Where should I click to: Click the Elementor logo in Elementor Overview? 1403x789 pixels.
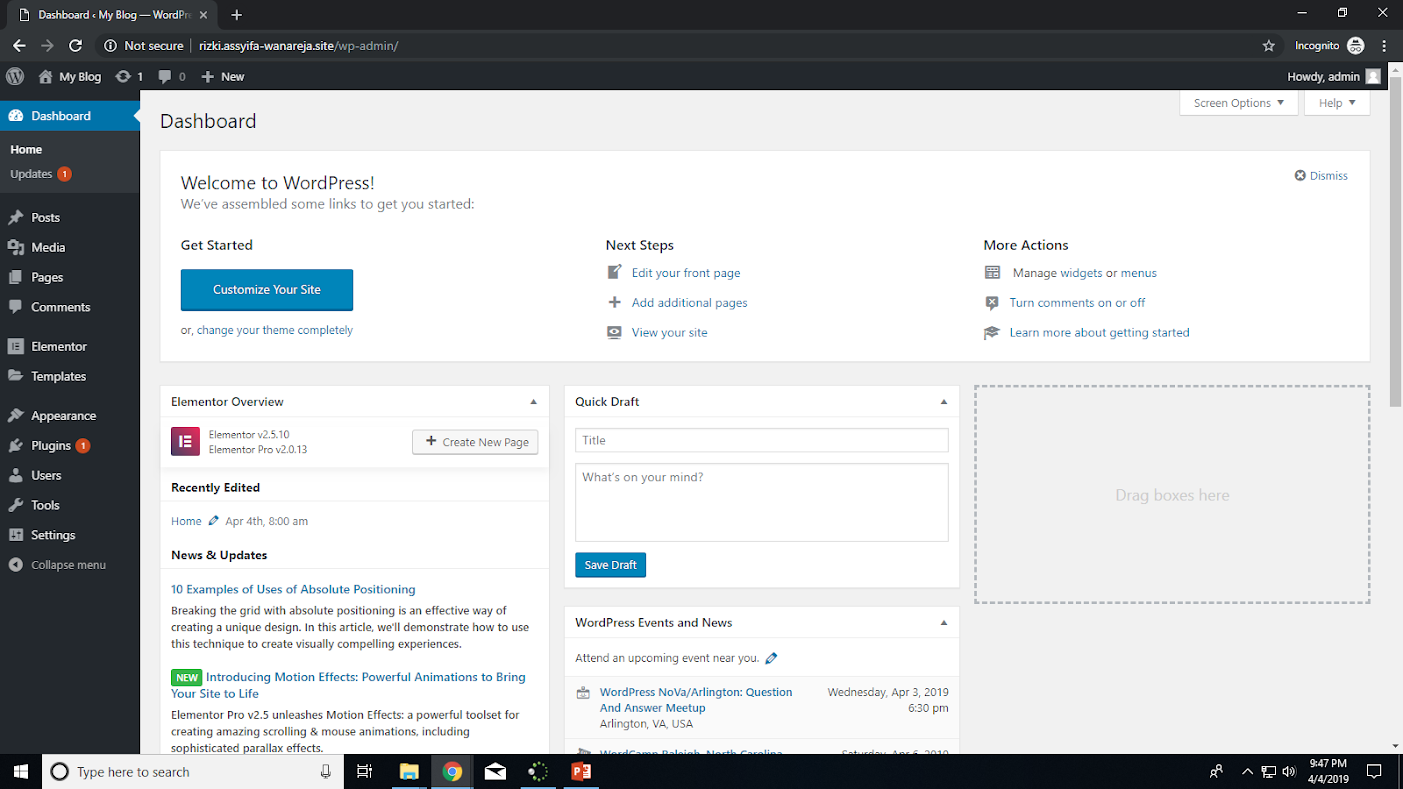tap(185, 441)
